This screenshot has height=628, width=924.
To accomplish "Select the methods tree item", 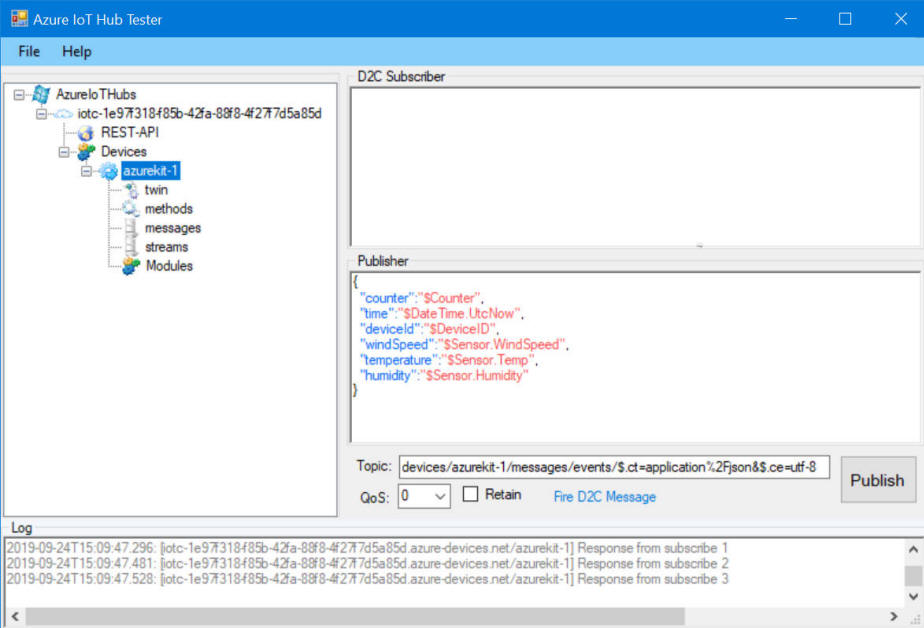I will 169,209.
